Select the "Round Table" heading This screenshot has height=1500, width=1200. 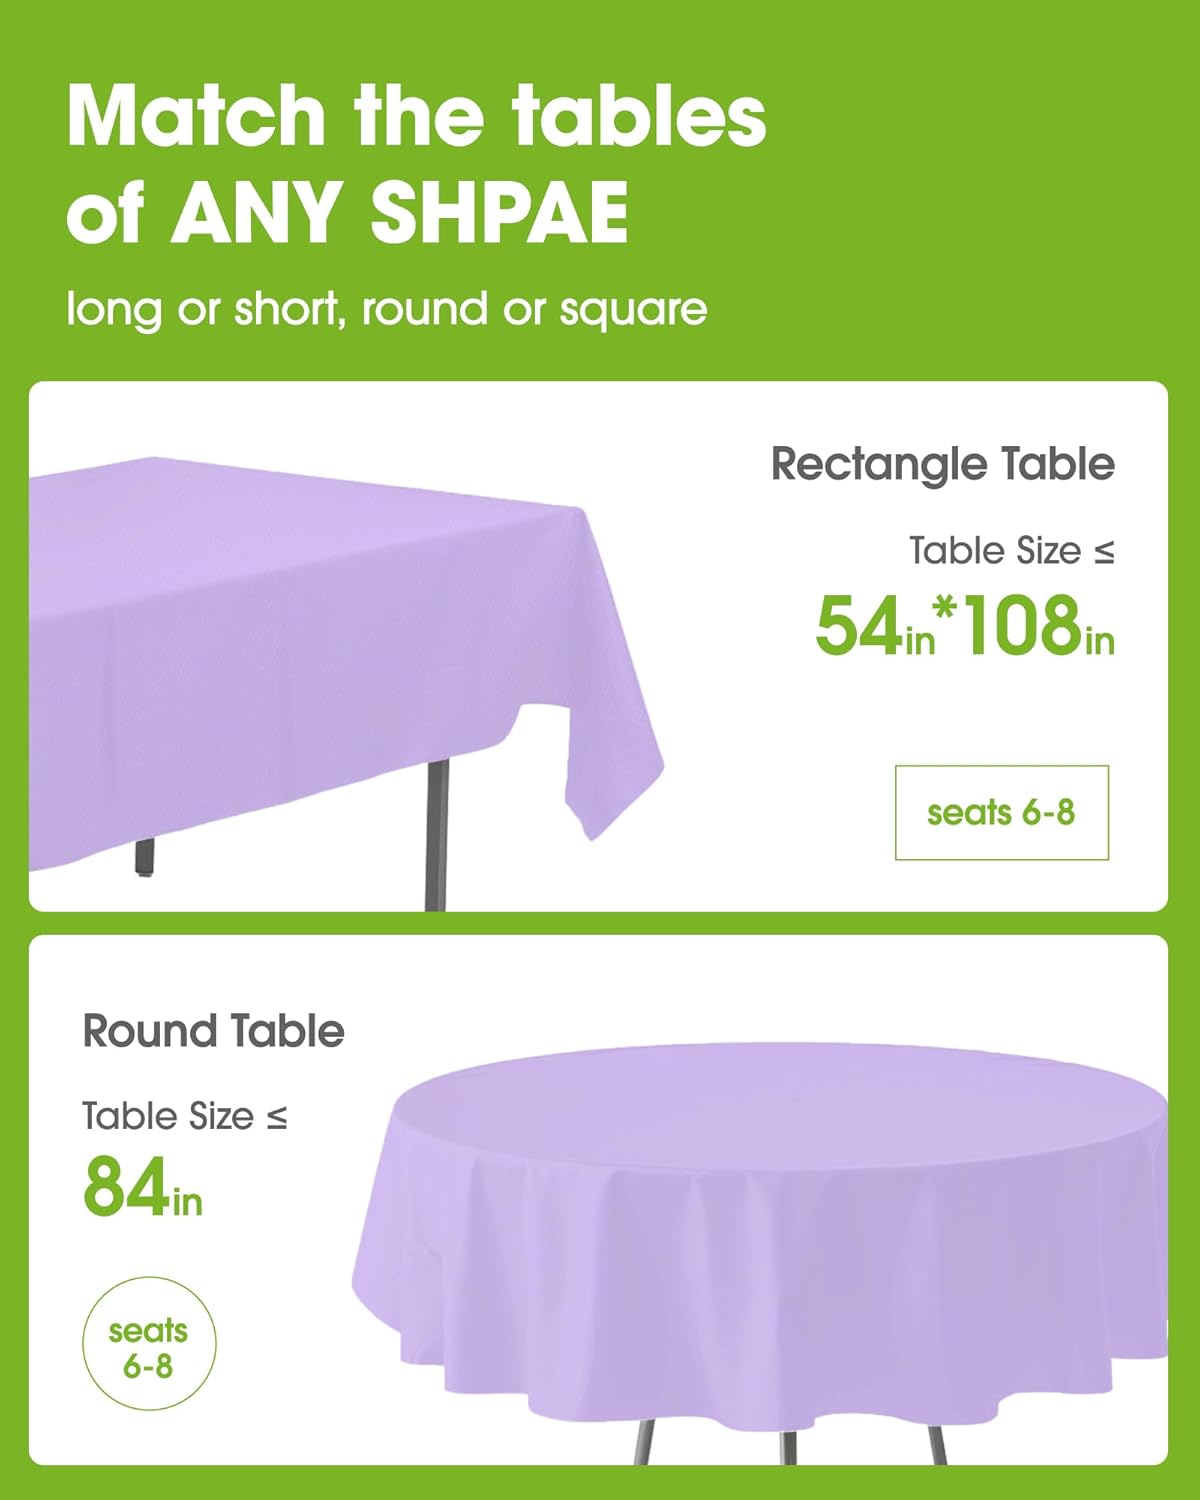point(213,1031)
